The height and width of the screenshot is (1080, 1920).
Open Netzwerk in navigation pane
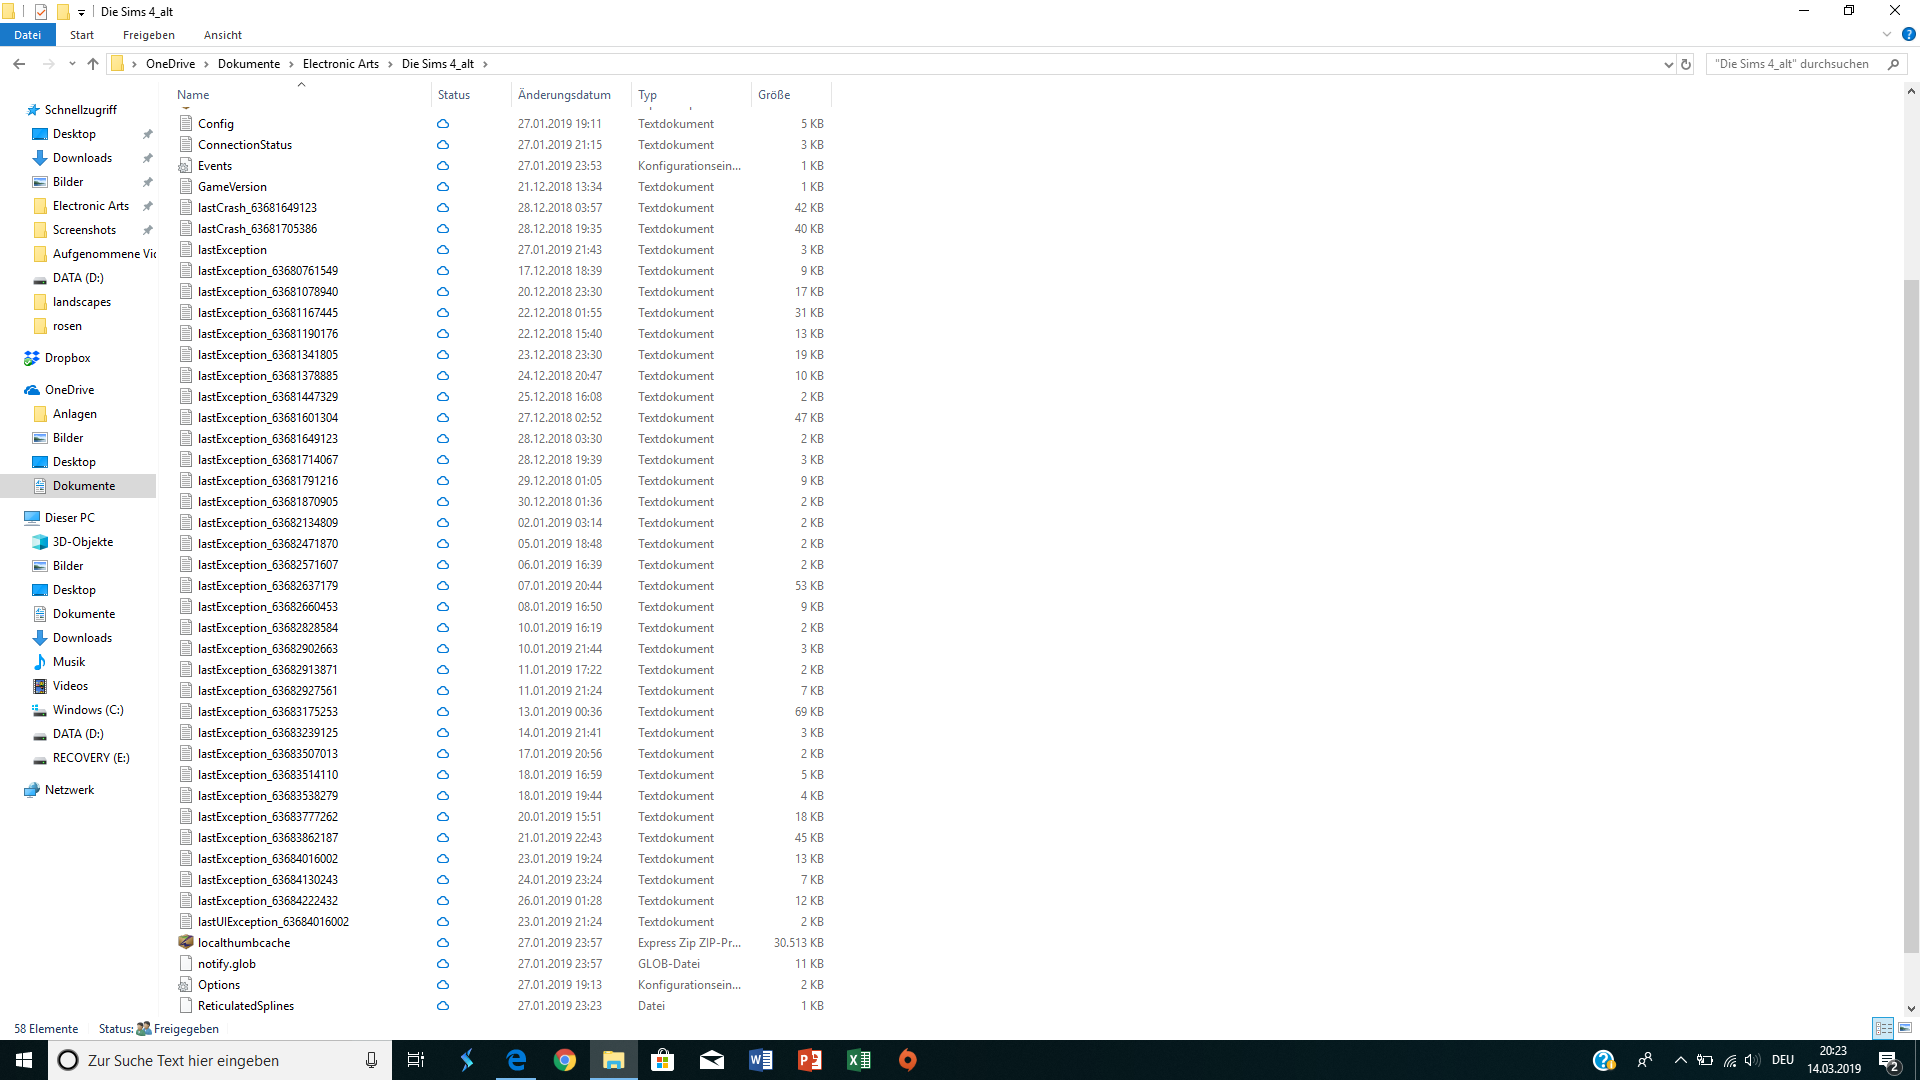69,790
